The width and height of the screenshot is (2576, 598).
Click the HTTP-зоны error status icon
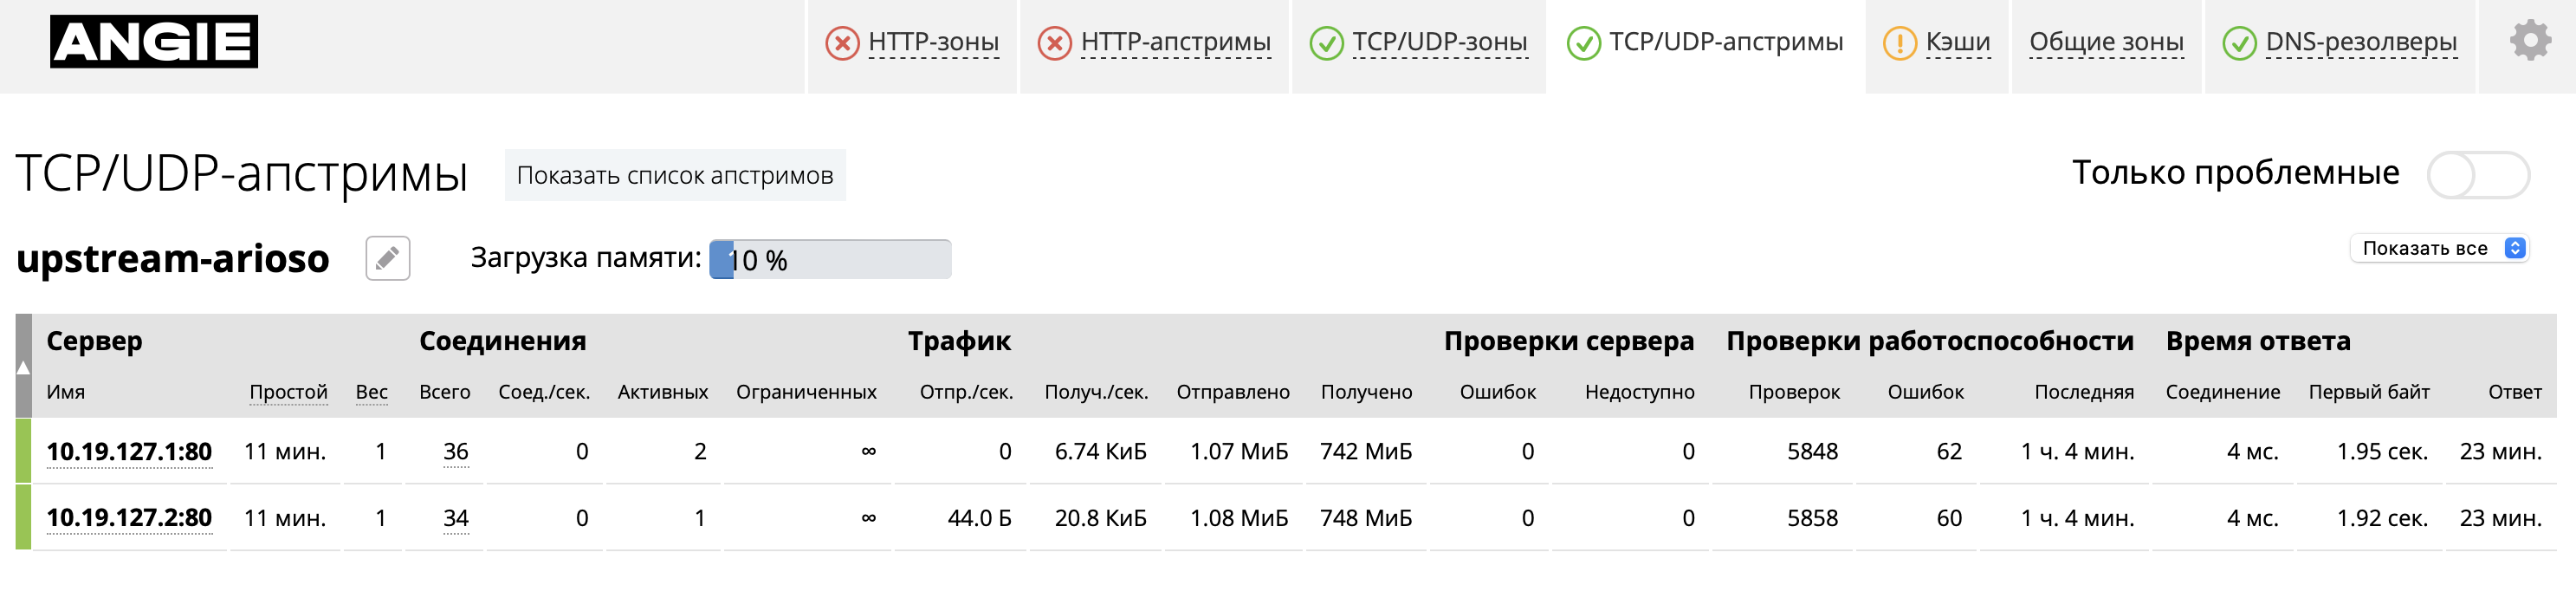[x=842, y=43]
